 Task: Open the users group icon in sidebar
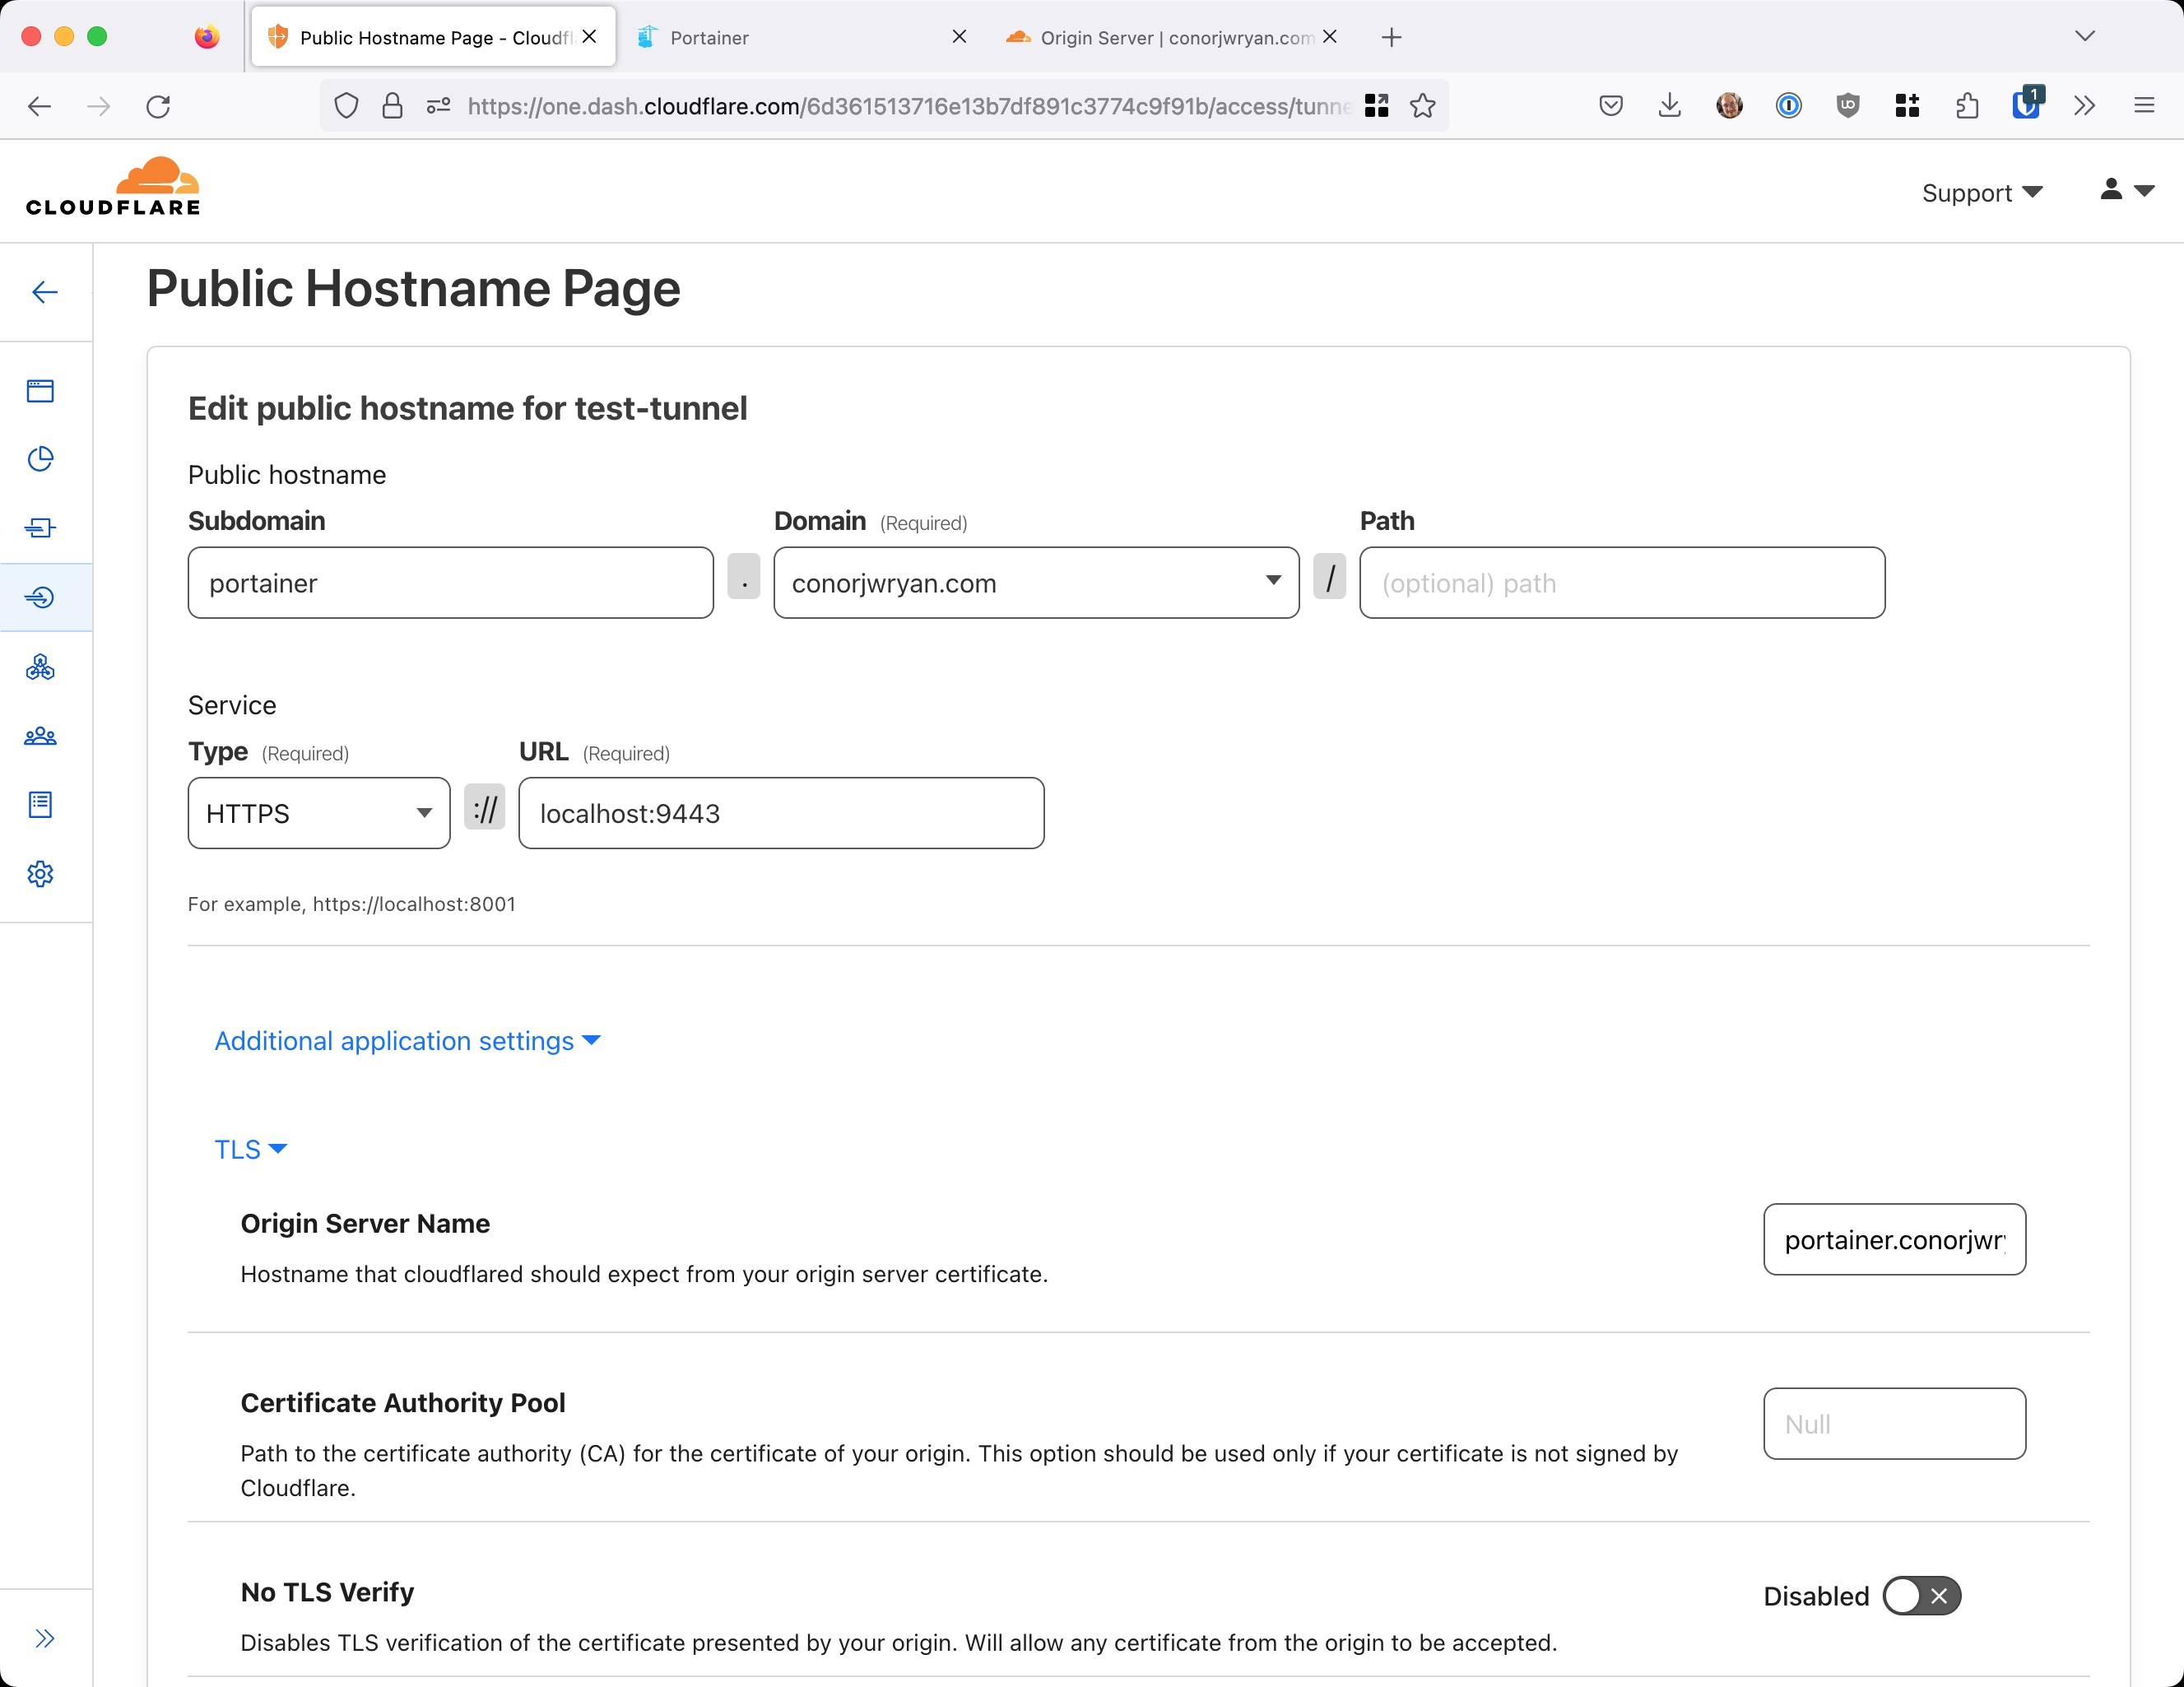pyautogui.click(x=40, y=736)
